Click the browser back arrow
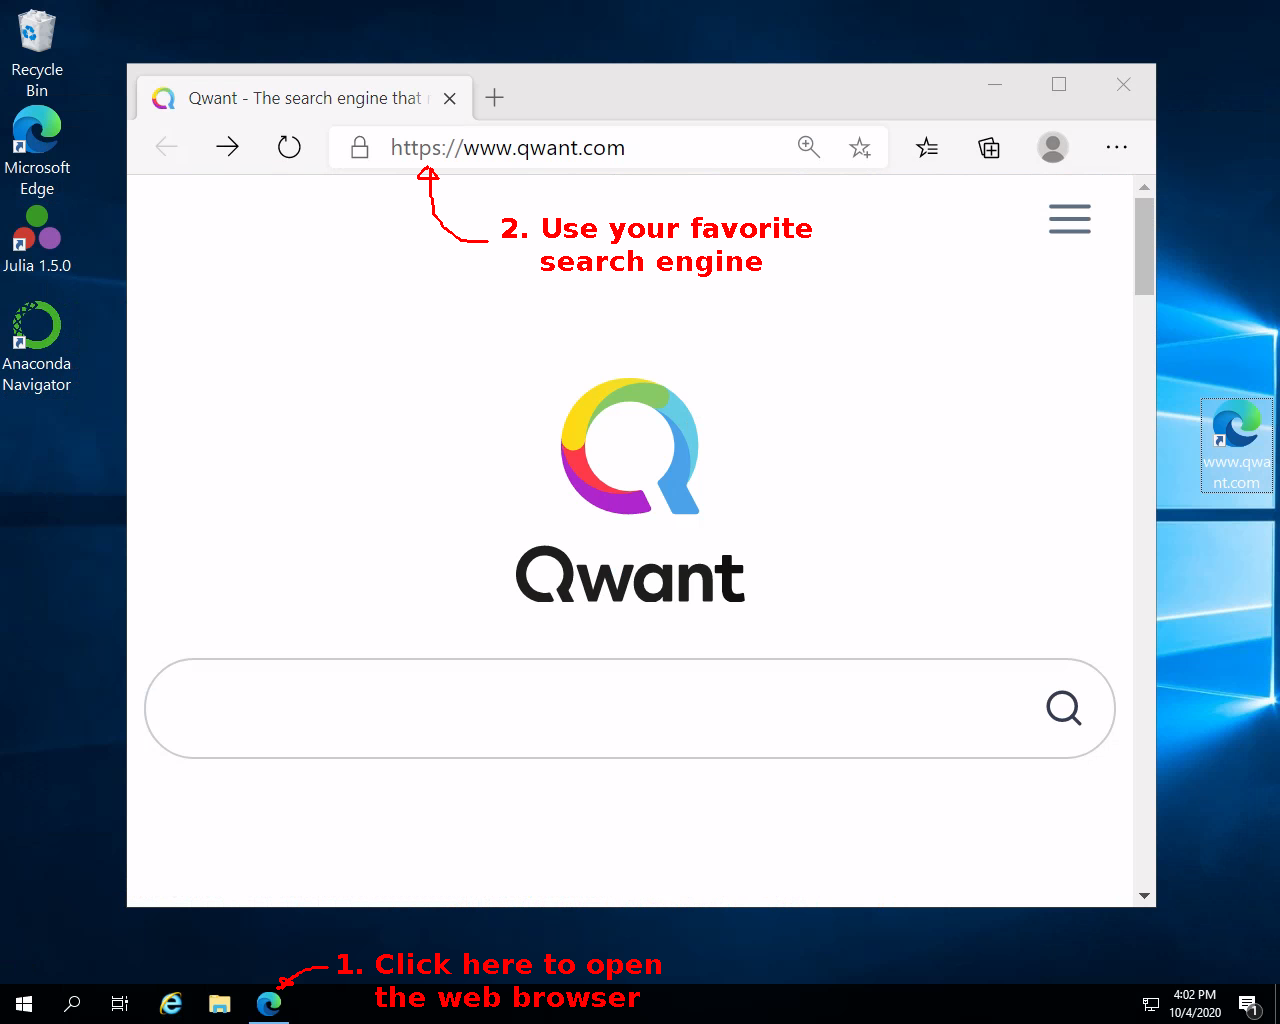The image size is (1280, 1024). tap(167, 147)
